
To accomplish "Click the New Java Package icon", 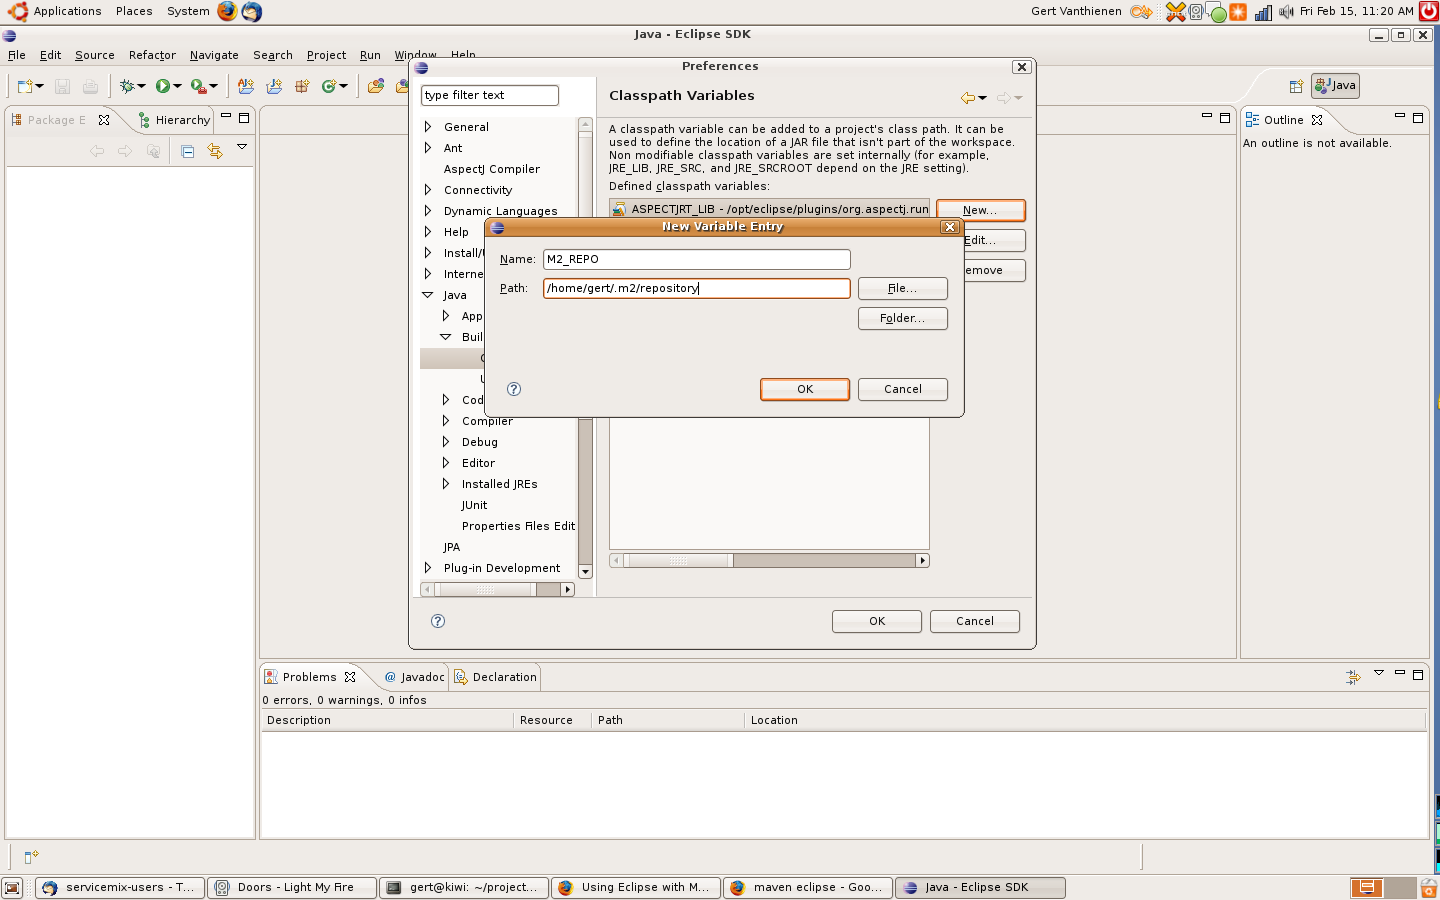I will click(302, 87).
